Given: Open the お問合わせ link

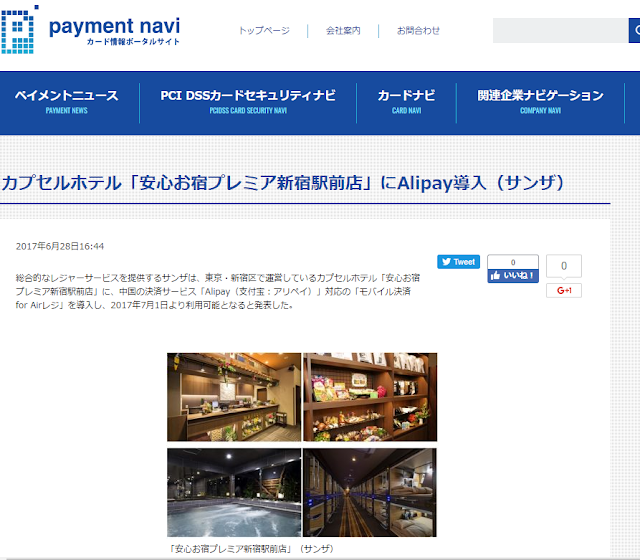Looking at the screenshot, I should tap(418, 31).
